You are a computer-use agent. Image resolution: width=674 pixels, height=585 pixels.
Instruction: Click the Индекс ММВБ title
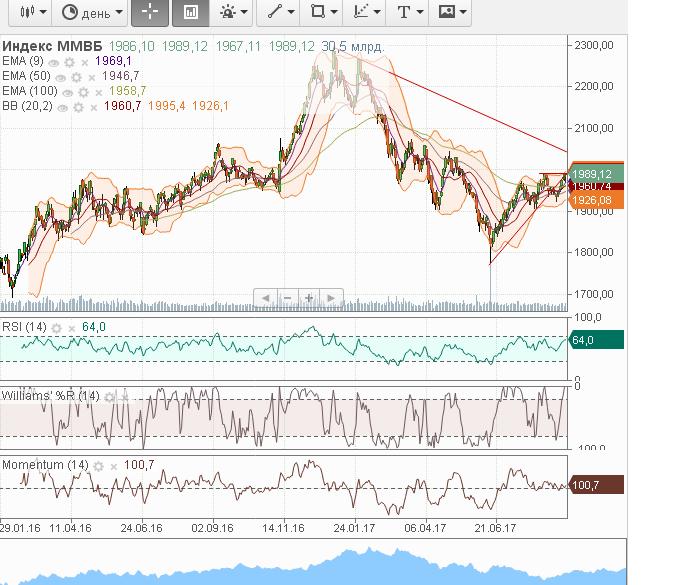point(52,46)
